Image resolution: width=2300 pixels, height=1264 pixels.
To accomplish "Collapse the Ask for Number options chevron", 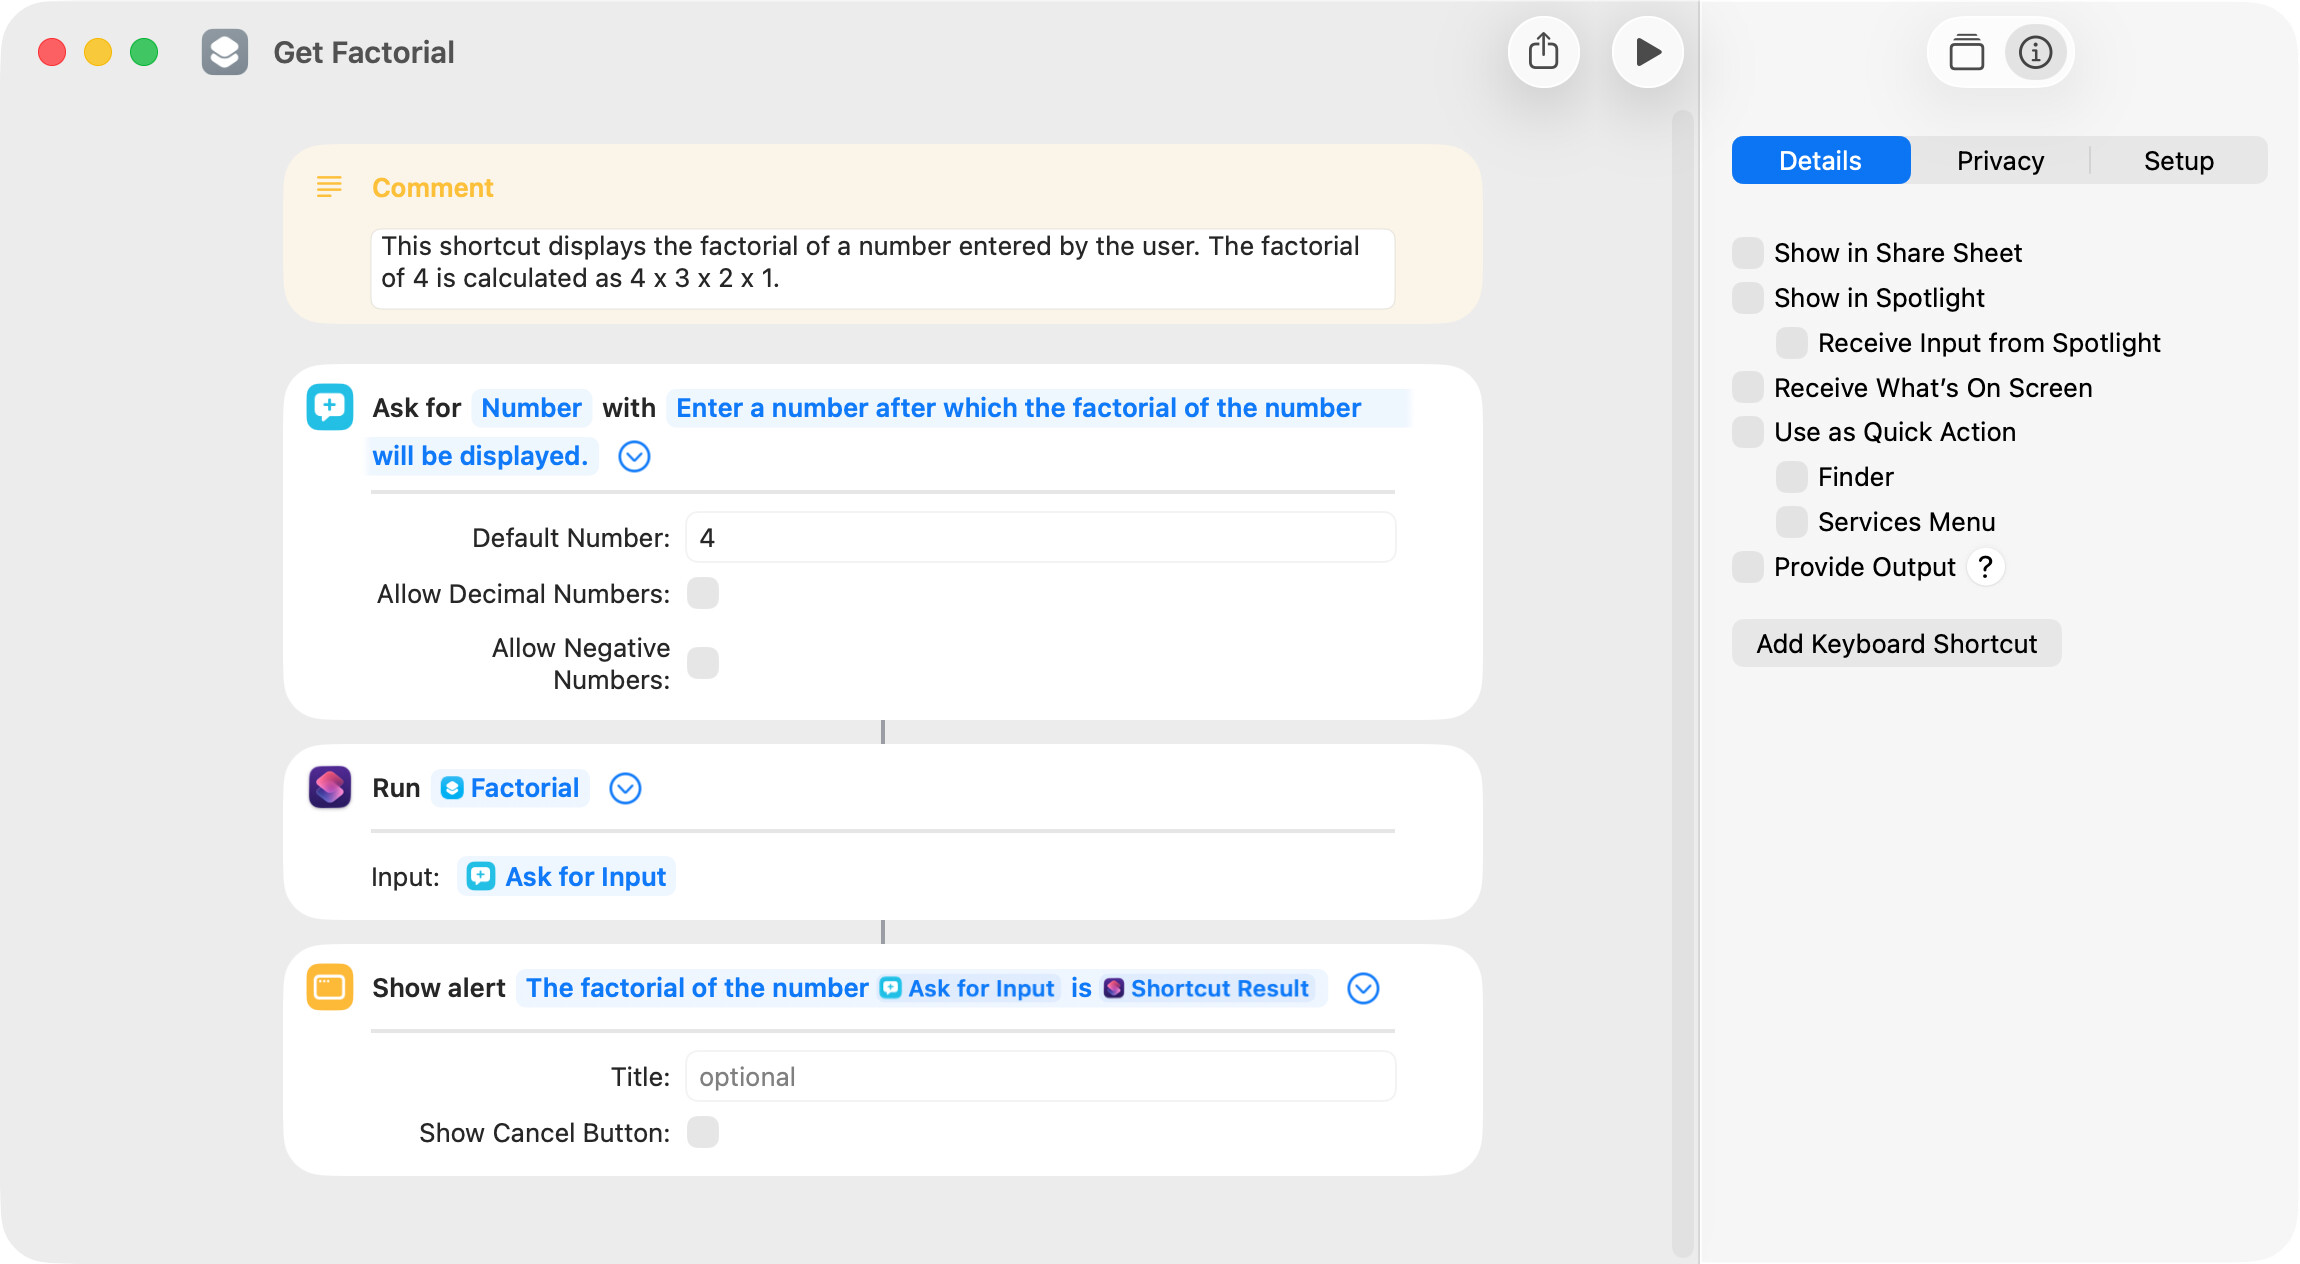I will point(634,456).
